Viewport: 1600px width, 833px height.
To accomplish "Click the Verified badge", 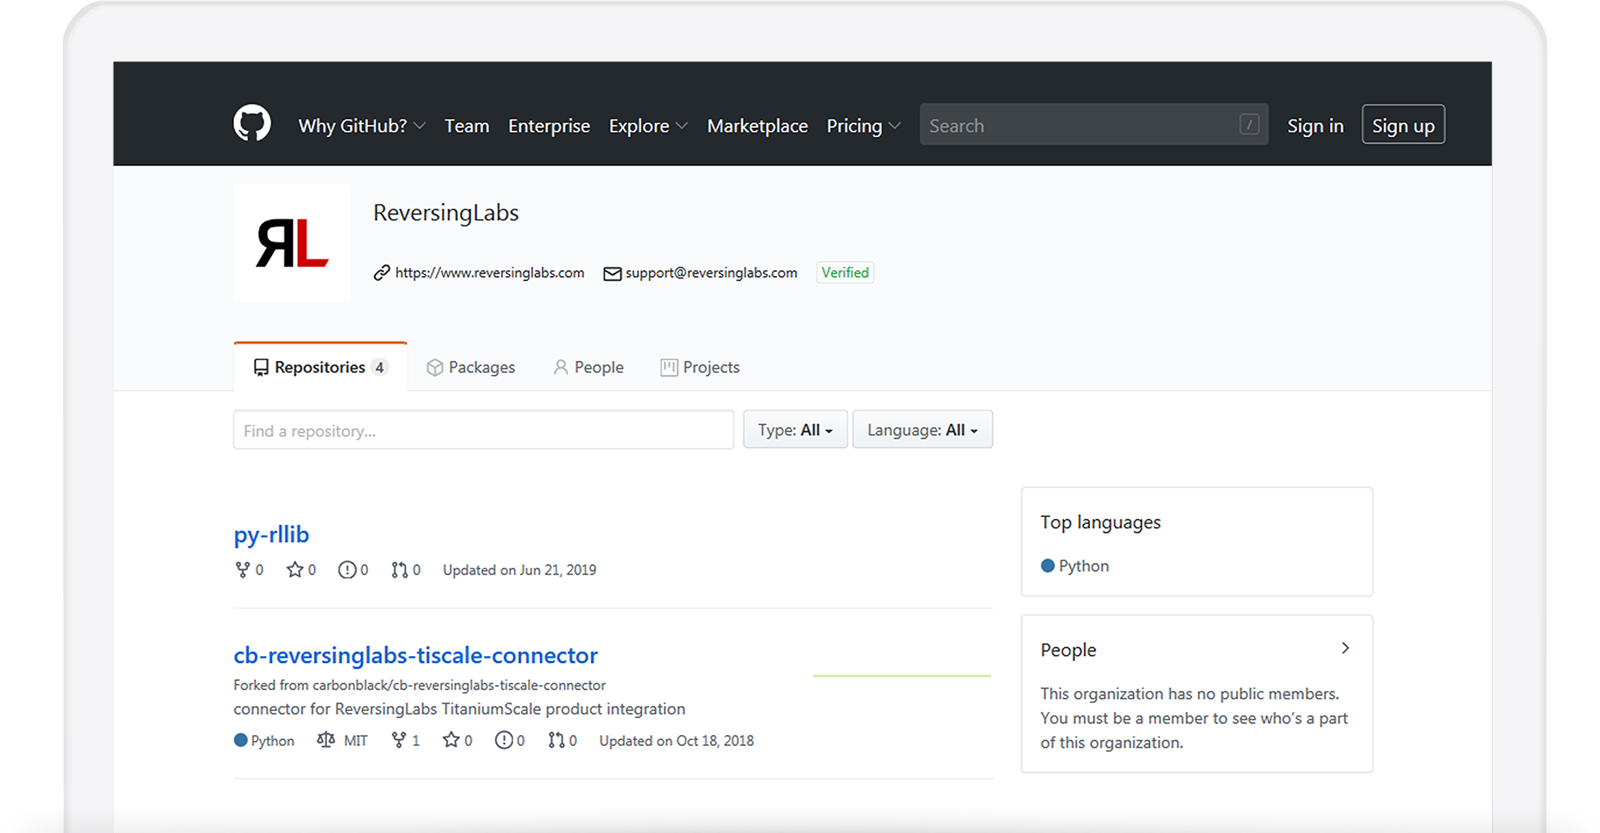I will pyautogui.click(x=845, y=272).
